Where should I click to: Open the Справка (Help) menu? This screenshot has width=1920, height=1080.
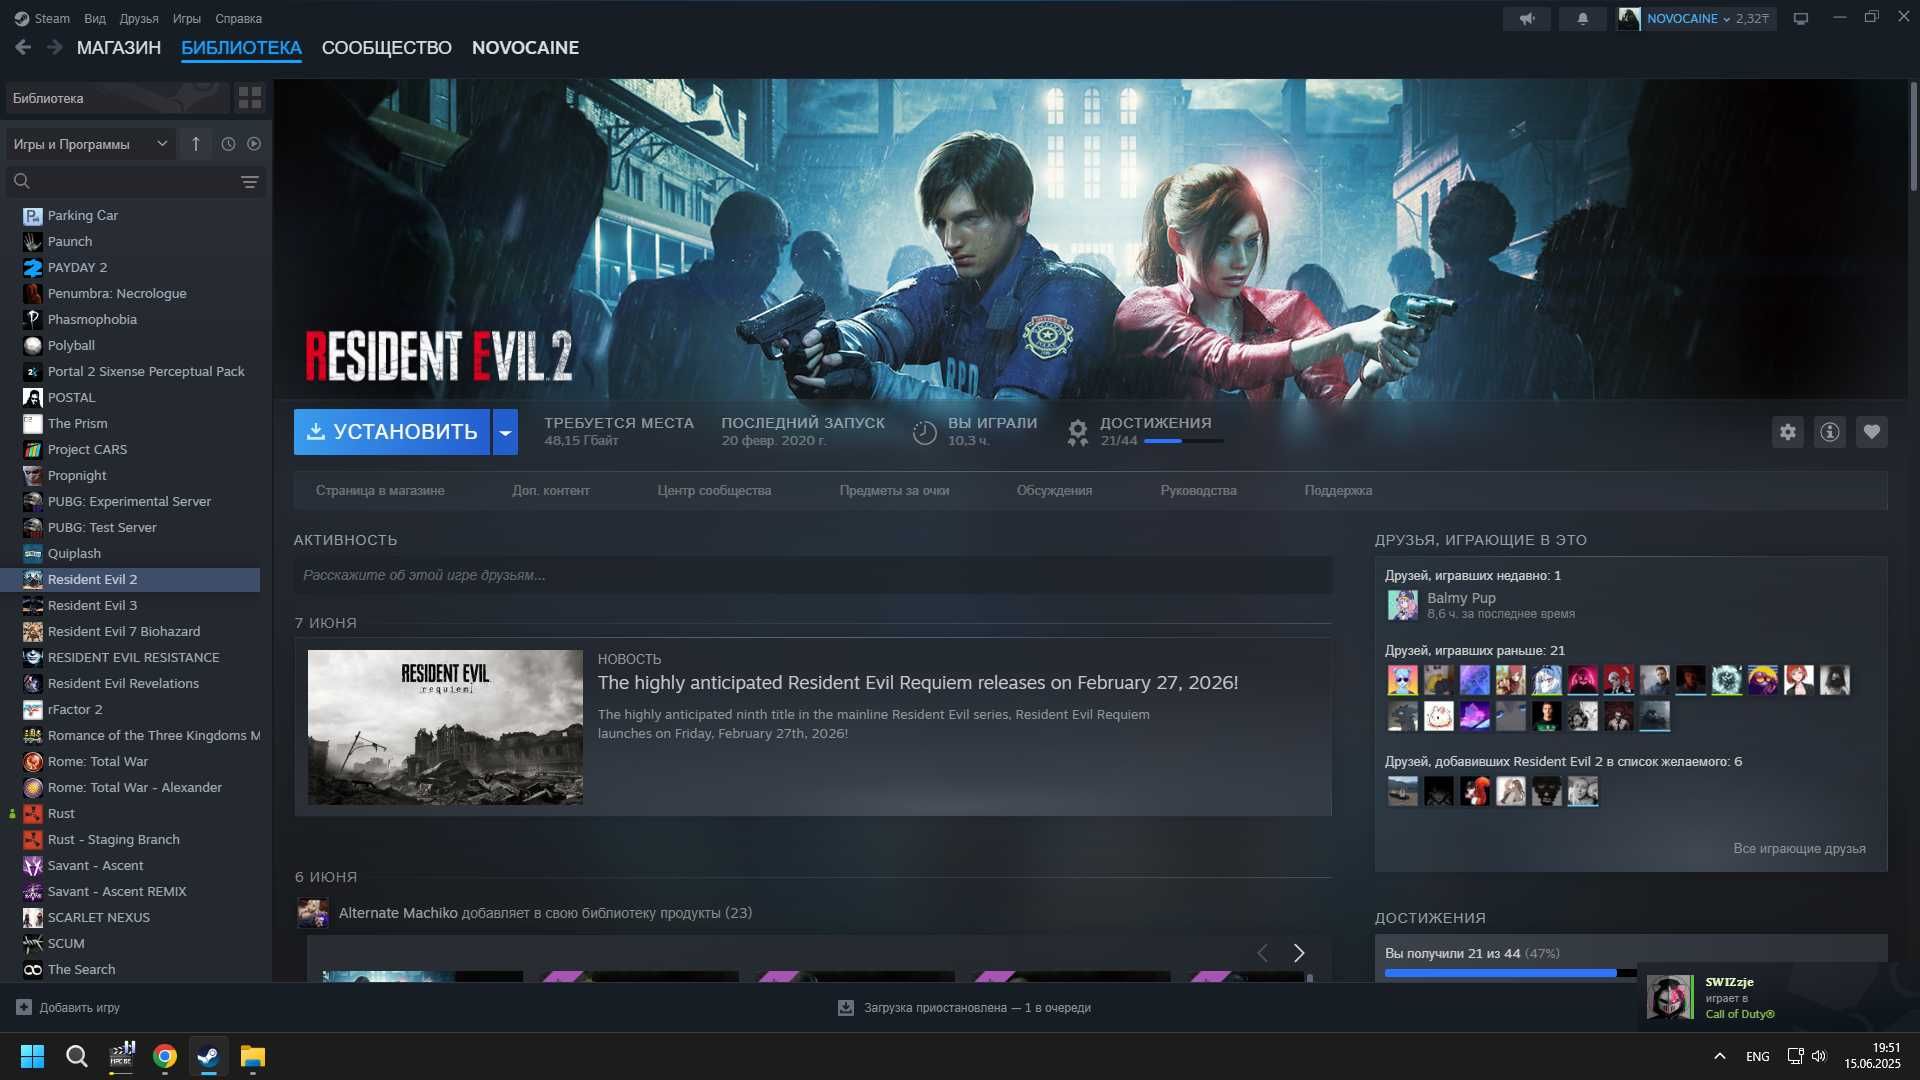tap(239, 18)
